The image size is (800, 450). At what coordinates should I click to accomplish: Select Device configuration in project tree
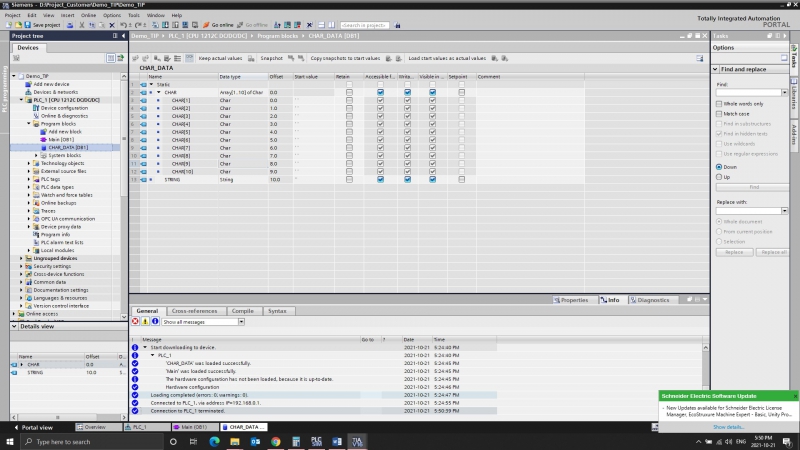(x=64, y=108)
